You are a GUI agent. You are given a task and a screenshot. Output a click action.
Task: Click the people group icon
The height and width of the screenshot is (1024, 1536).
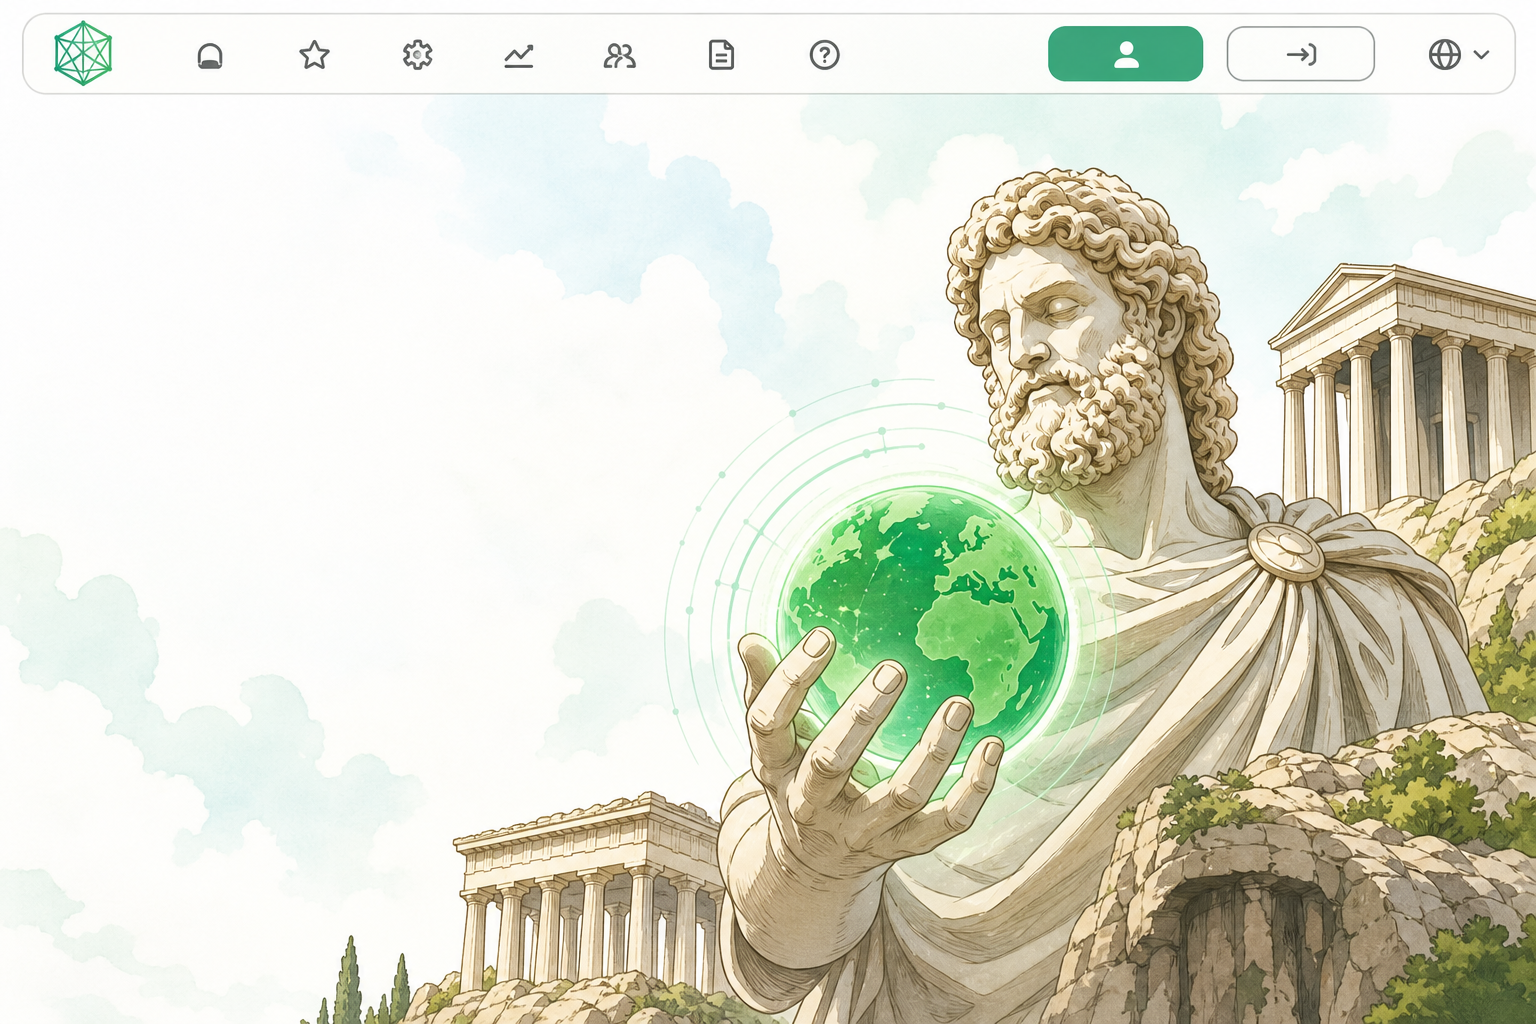[x=620, y=55]
